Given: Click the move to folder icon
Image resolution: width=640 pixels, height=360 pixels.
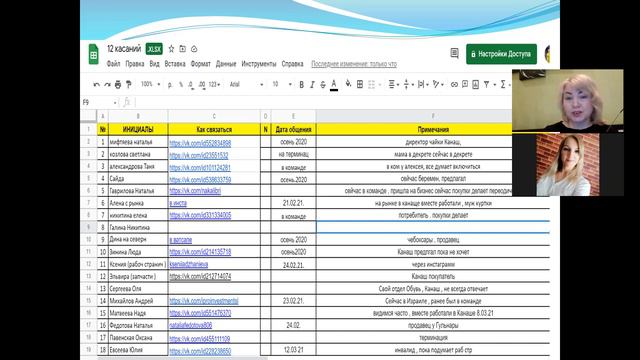Looking at the screenshot, I should (x=182, y=49).
